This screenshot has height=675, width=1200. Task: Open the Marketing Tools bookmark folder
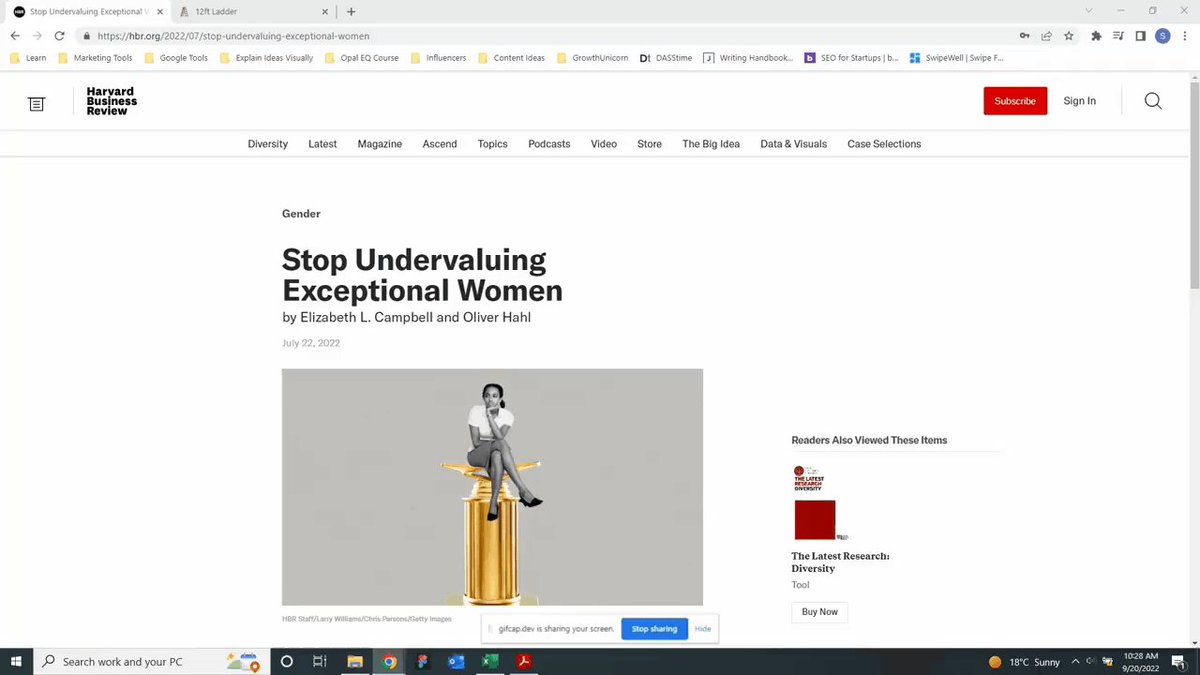pyautogui.click(x=95, y=58)
